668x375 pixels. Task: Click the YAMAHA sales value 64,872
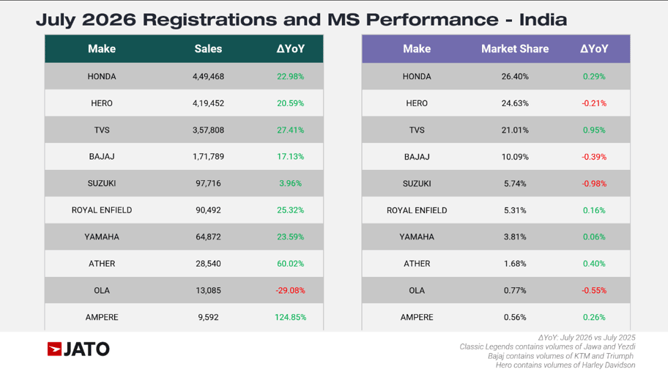[x=208, y=237]
